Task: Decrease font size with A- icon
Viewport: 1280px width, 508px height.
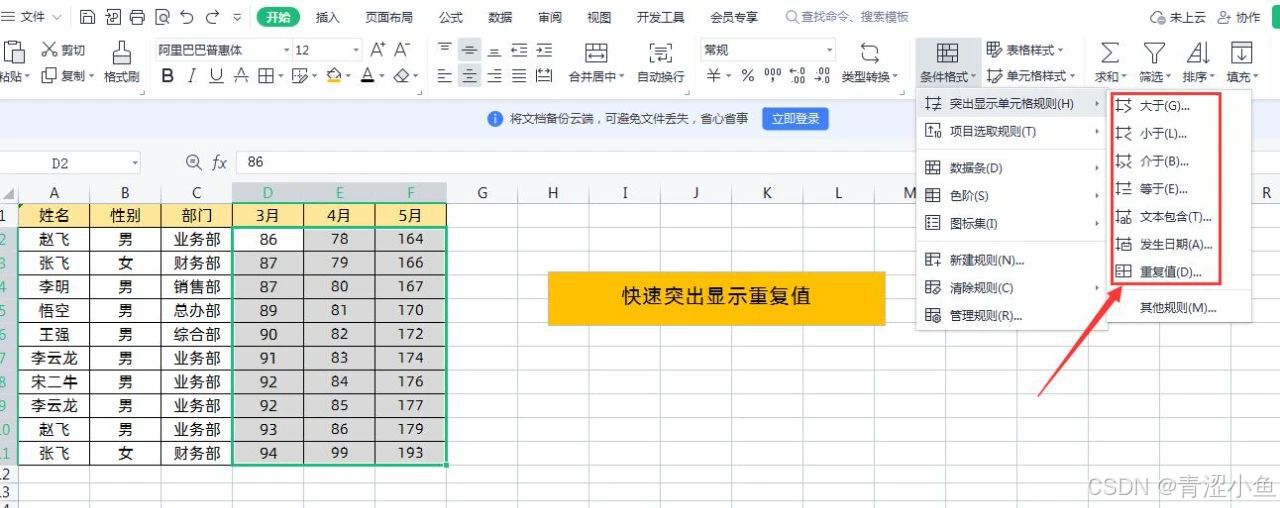Action: click(402, 50)
